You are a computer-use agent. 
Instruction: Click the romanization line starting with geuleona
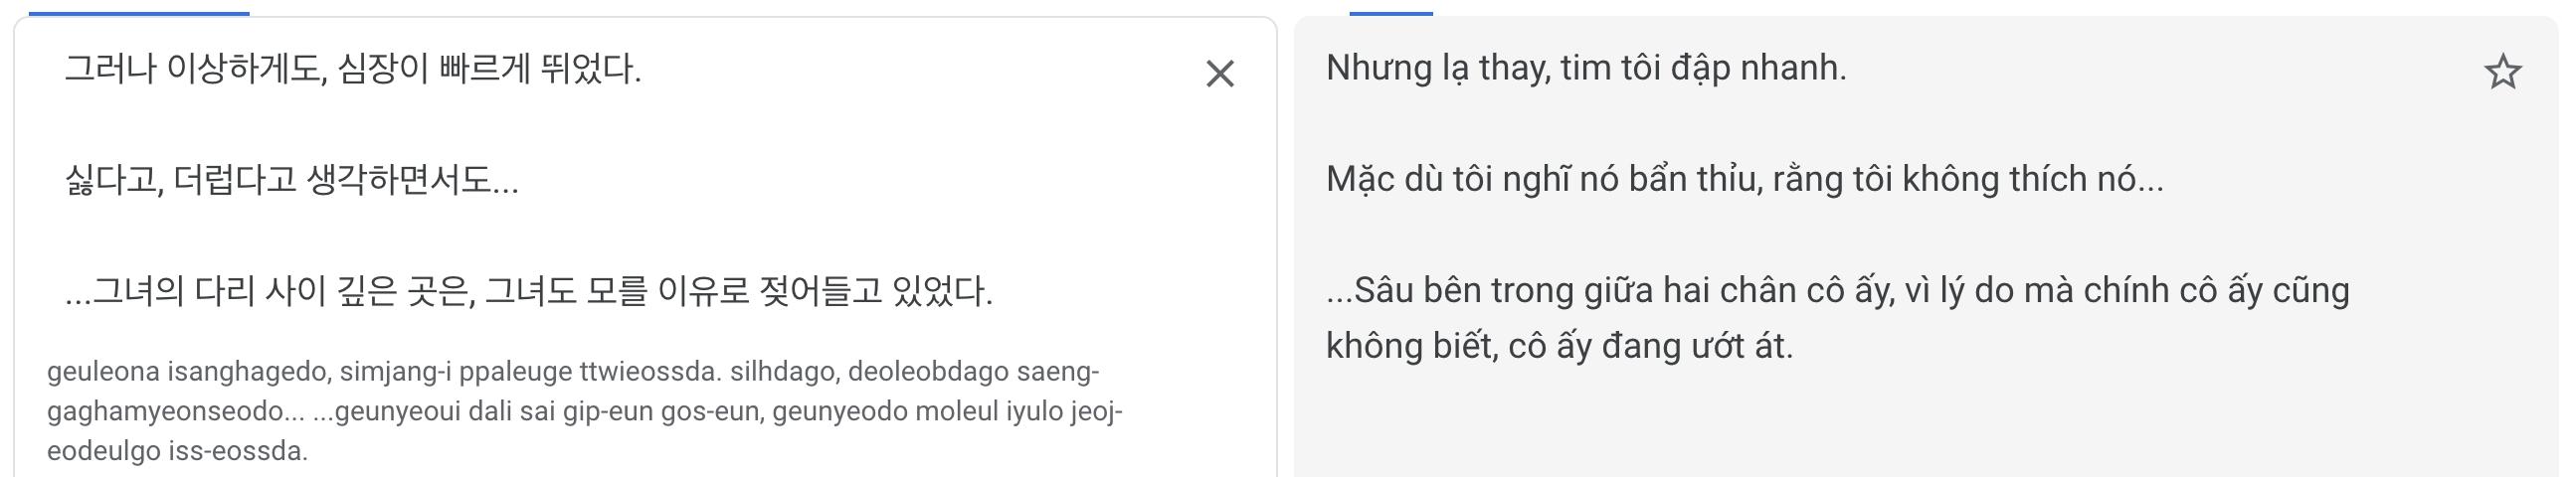[572, 372]
